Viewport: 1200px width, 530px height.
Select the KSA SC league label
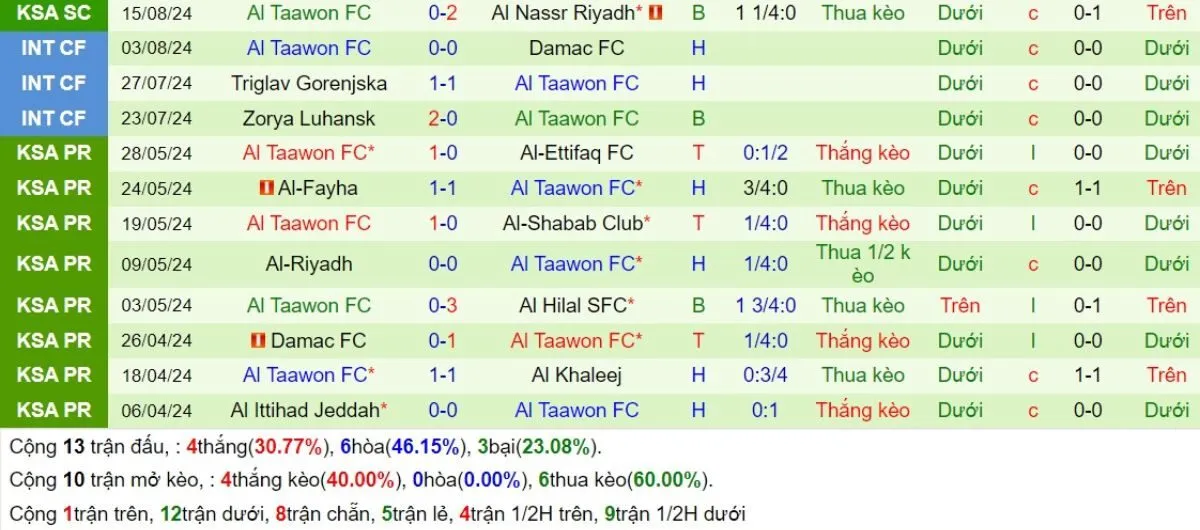click(x=54, y=13)
